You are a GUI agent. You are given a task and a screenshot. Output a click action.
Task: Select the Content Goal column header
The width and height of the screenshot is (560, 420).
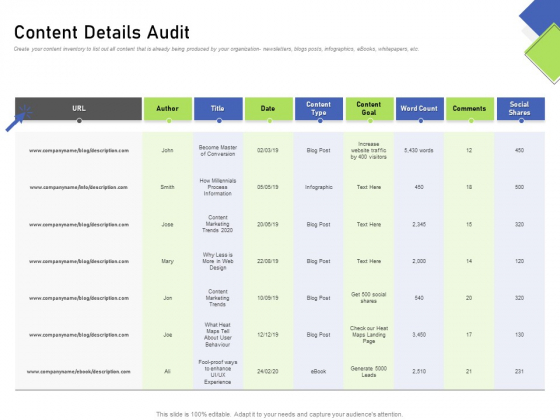pos(369,108)
